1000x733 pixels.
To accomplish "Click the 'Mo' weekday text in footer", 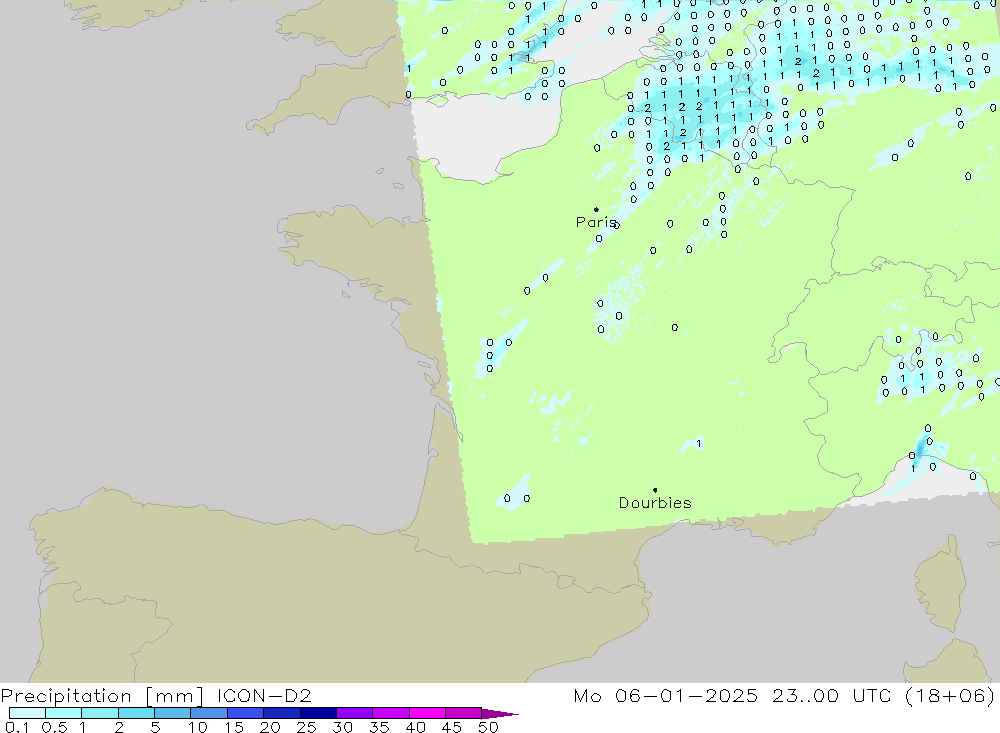I will [x=587, y=696].
